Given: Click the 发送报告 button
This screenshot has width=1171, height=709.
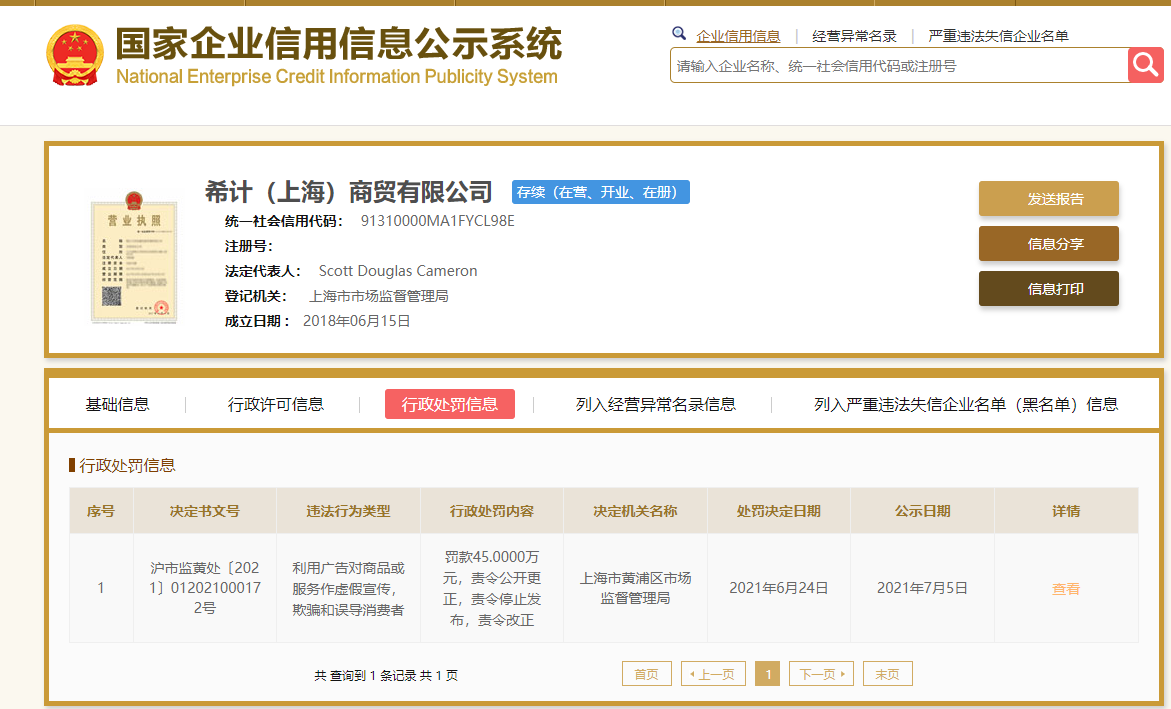Looking at the screenshot, I should point(1049,199).
